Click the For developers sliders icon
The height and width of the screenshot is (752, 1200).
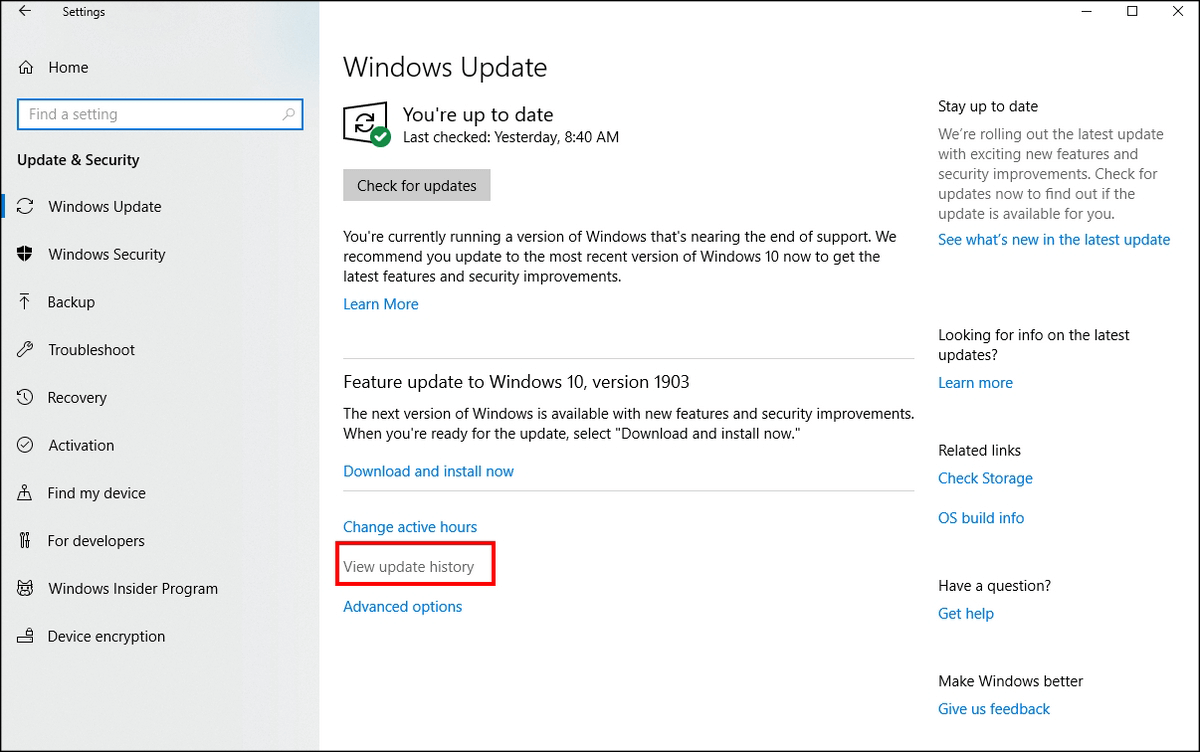[26, 541]
